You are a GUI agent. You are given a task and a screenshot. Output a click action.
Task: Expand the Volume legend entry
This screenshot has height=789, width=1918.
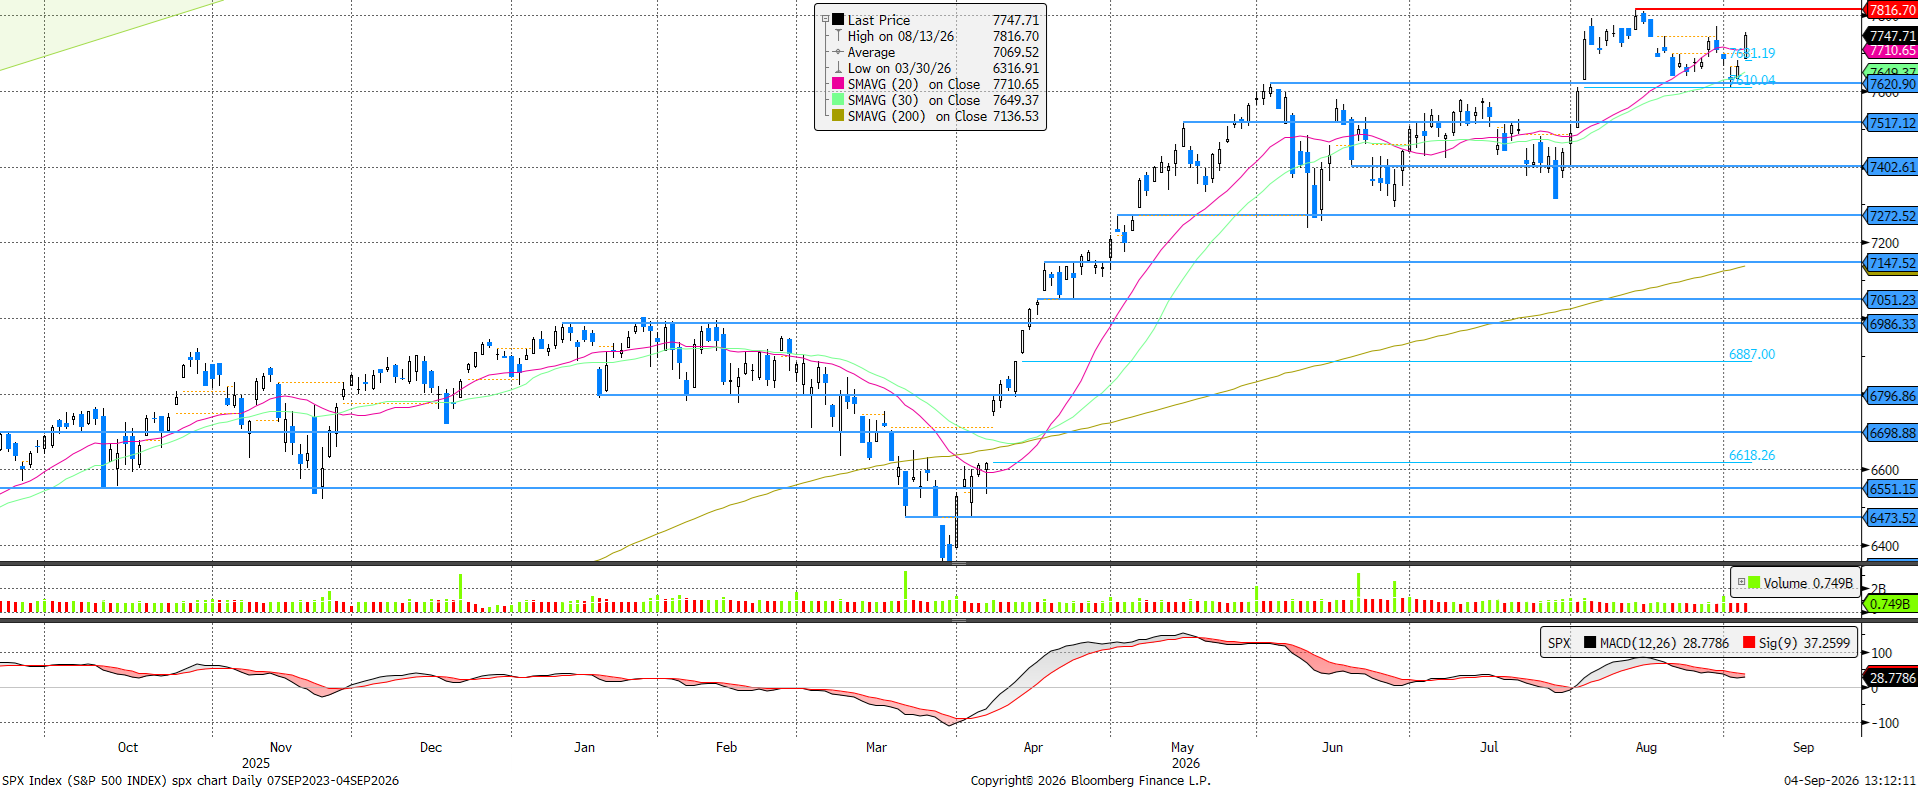tap(1741, 582)
